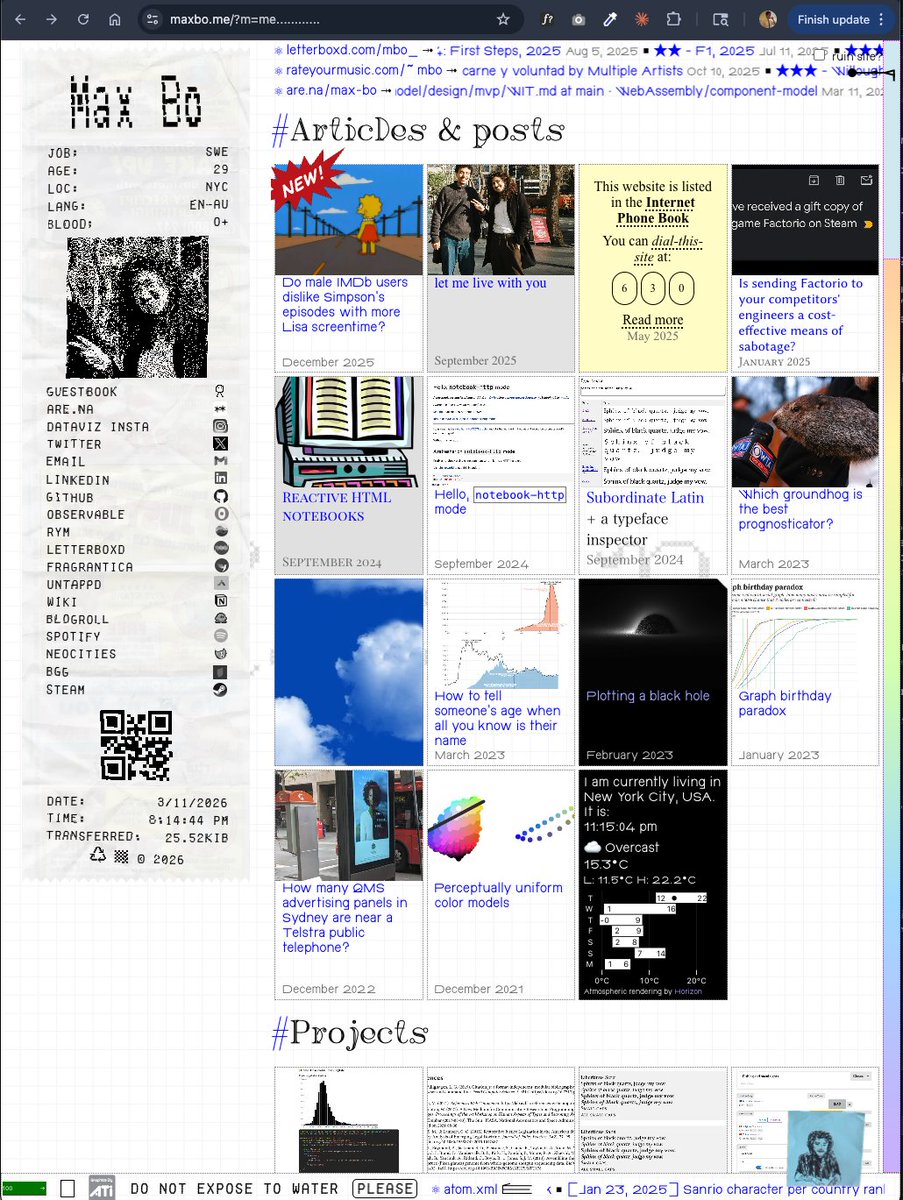Click the Observable icon in sidebar

[220, 514]
